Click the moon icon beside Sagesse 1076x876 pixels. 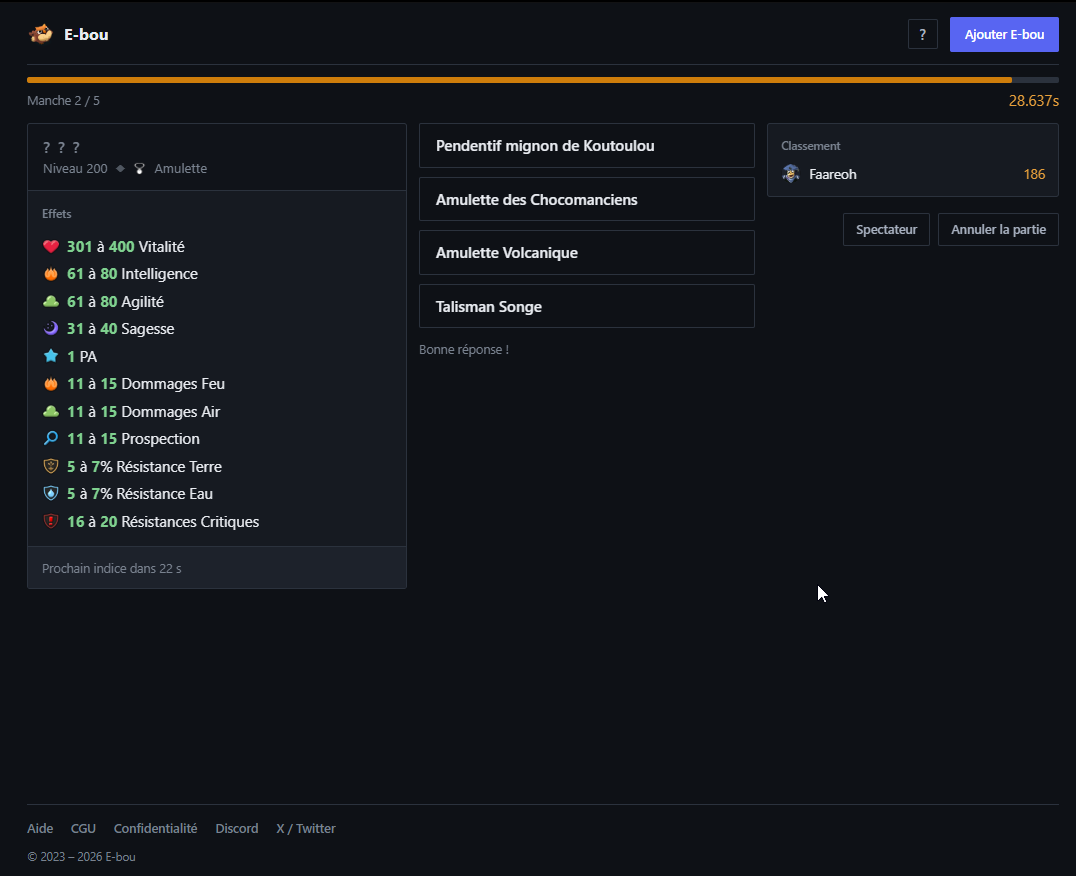pos(51,329)
